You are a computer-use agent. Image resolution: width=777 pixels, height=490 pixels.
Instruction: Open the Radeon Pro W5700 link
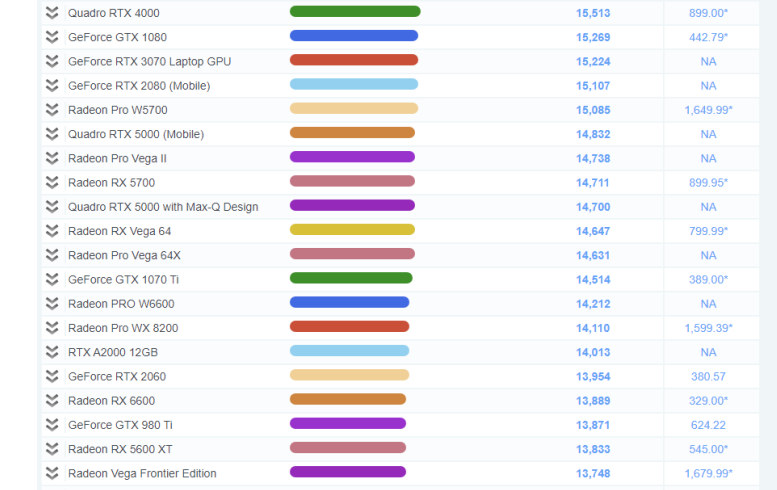(117, 110)
